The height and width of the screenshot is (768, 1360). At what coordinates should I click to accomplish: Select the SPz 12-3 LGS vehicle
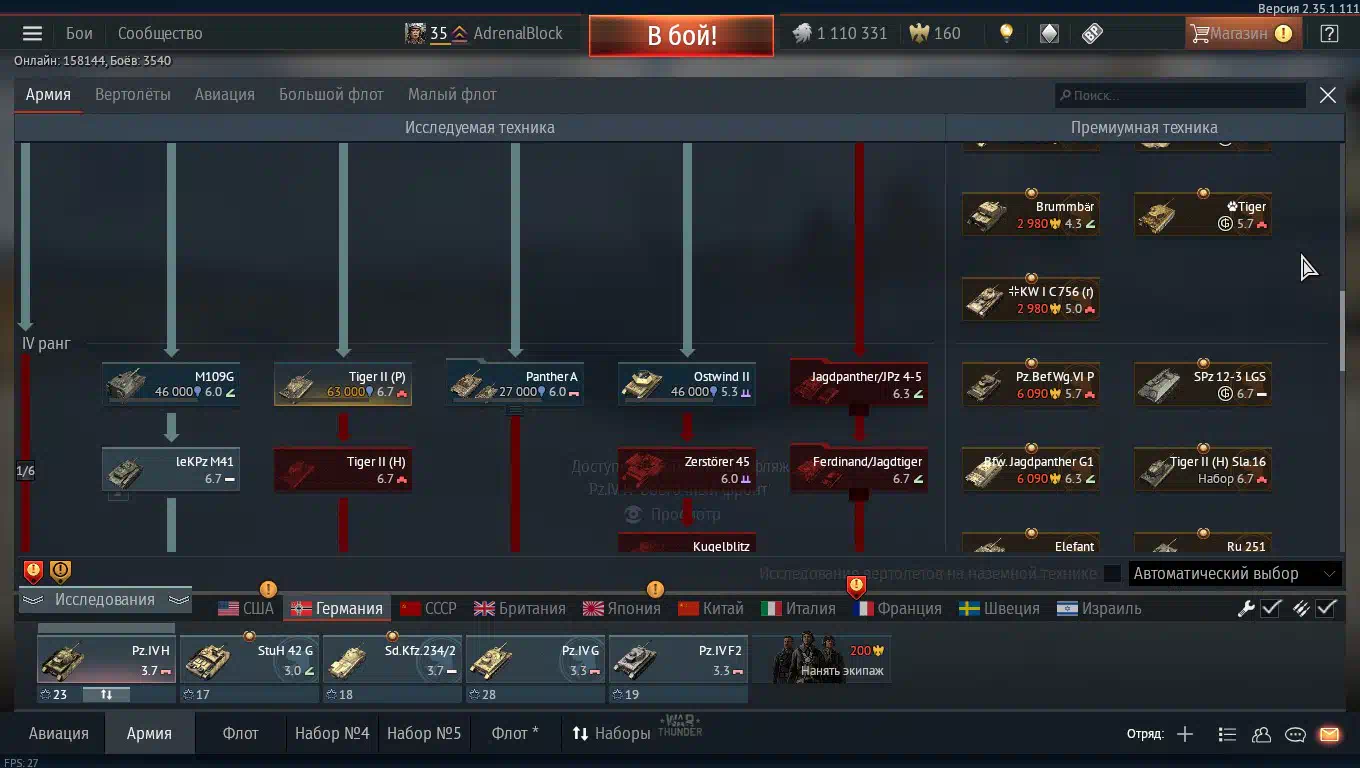pos(1203,384)
